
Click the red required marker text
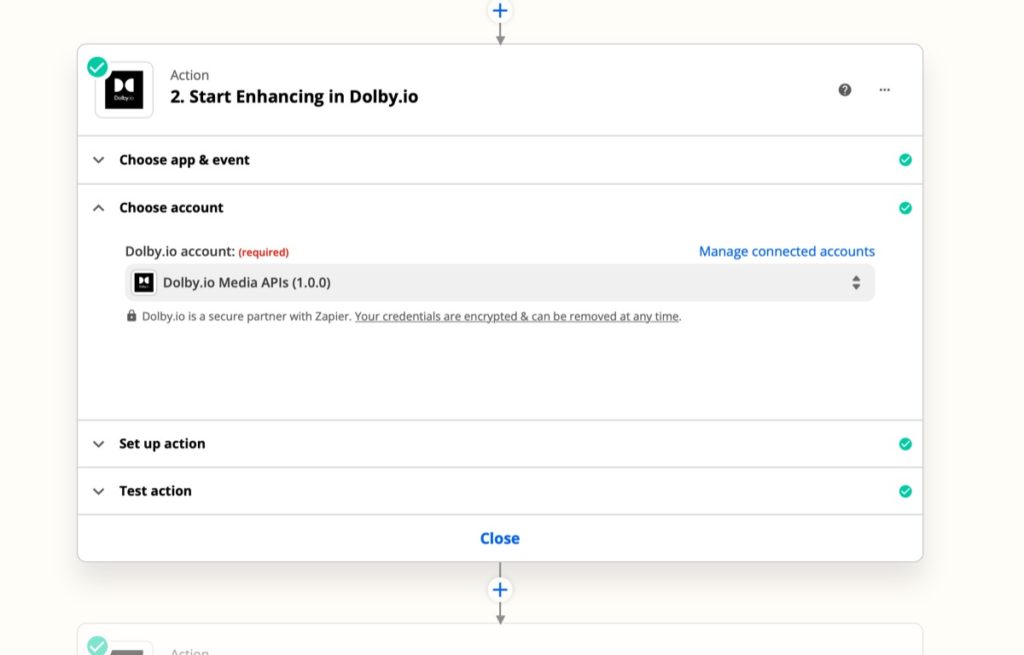(x=263, y=252)
